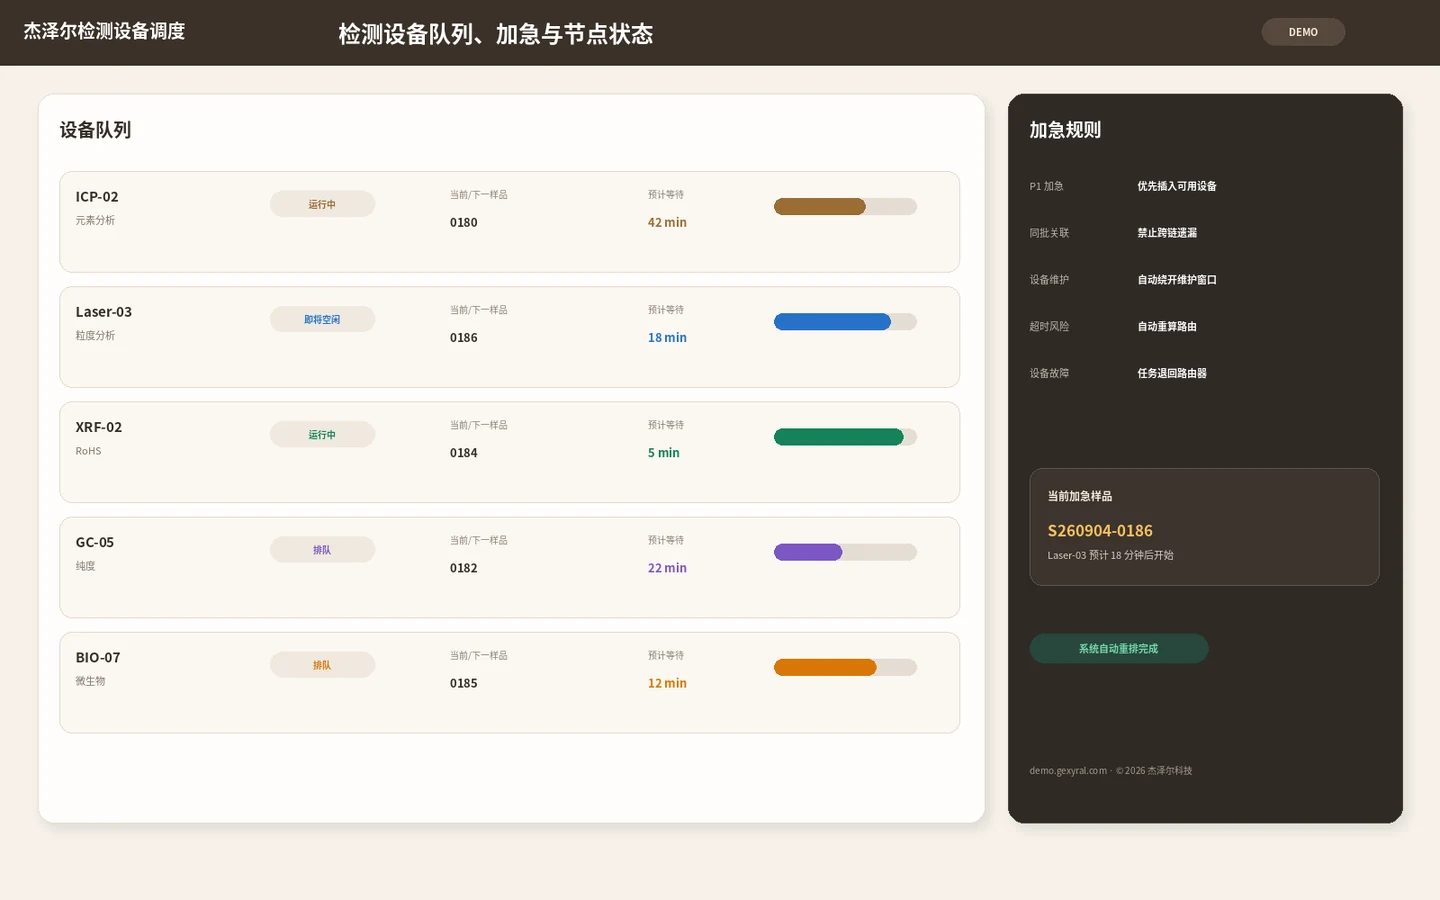Click sample number 0182 in GC-05 row
Screen dimensions: 1440x900
pyautogui.click(x=464, y=568)
